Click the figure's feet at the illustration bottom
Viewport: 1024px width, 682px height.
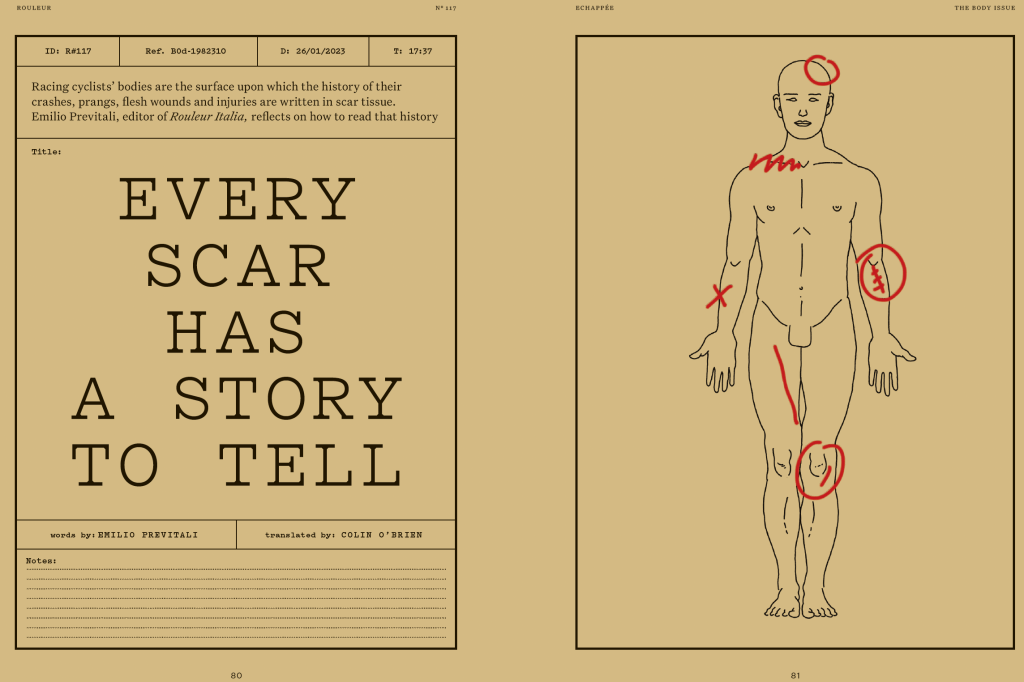(800, 604)
